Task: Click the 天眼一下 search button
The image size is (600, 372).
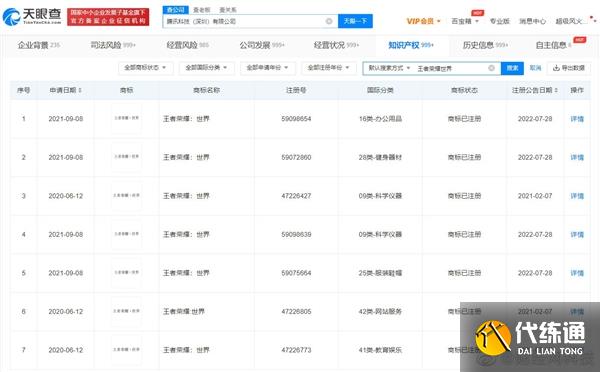Action: tap(355, 21)
